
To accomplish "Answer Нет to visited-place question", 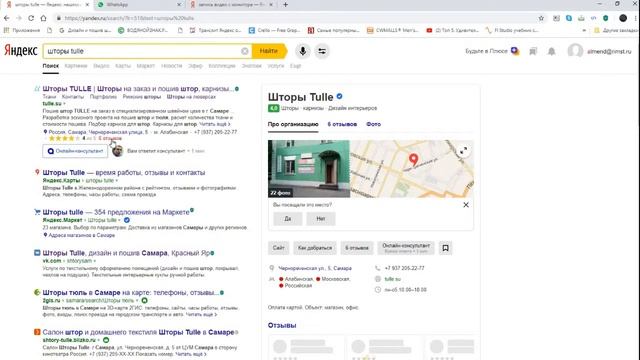I will pyautogui.click(x=321, y=219).
